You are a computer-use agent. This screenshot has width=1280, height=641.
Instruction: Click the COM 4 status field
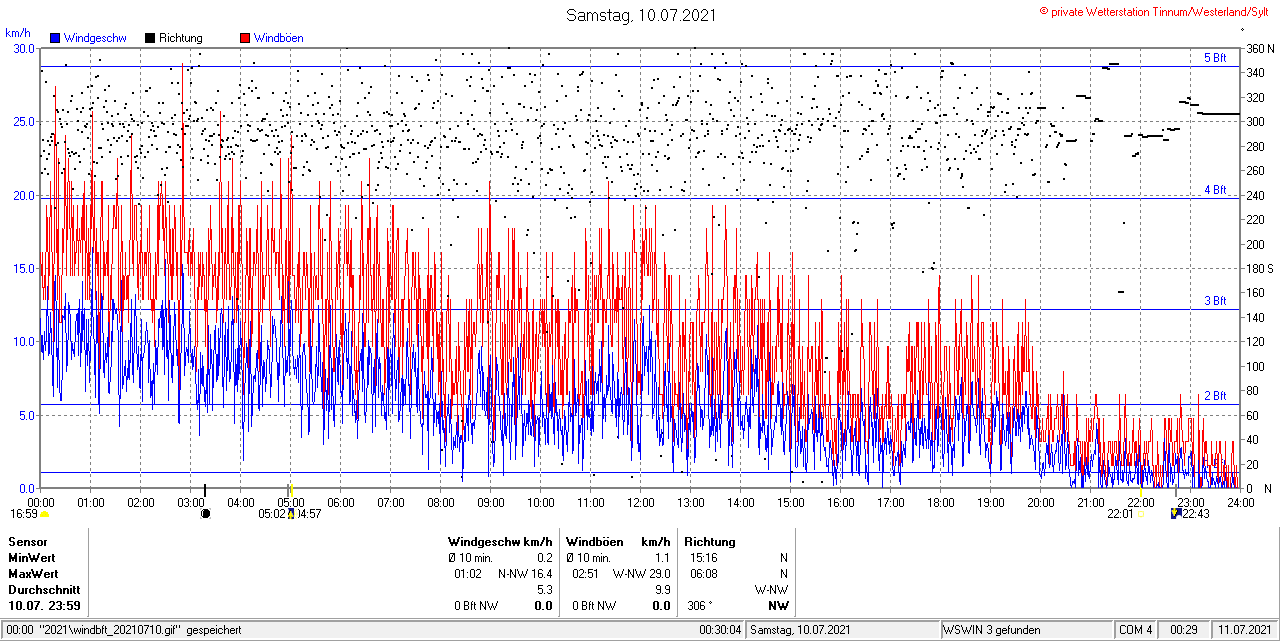pos(1136,630)
